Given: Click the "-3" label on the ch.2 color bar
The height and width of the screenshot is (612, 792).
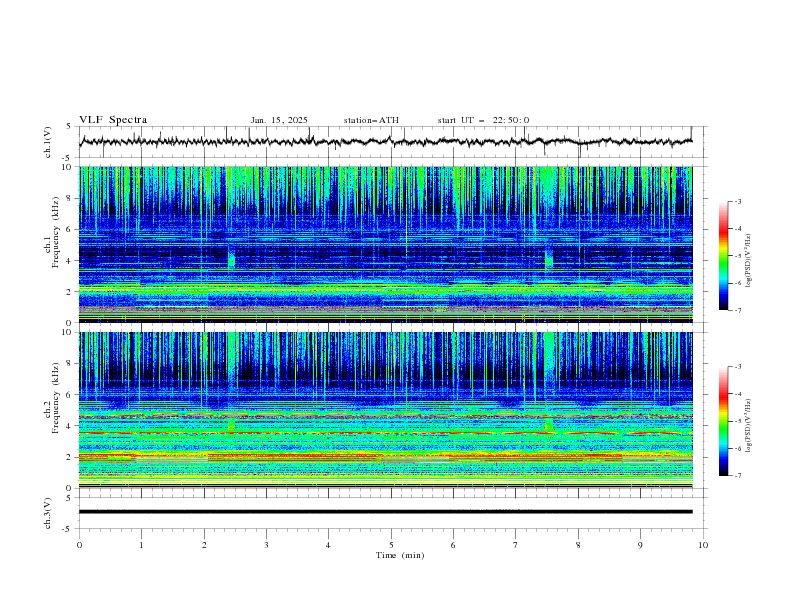Looking at the screenshot, I should point(738,367).
